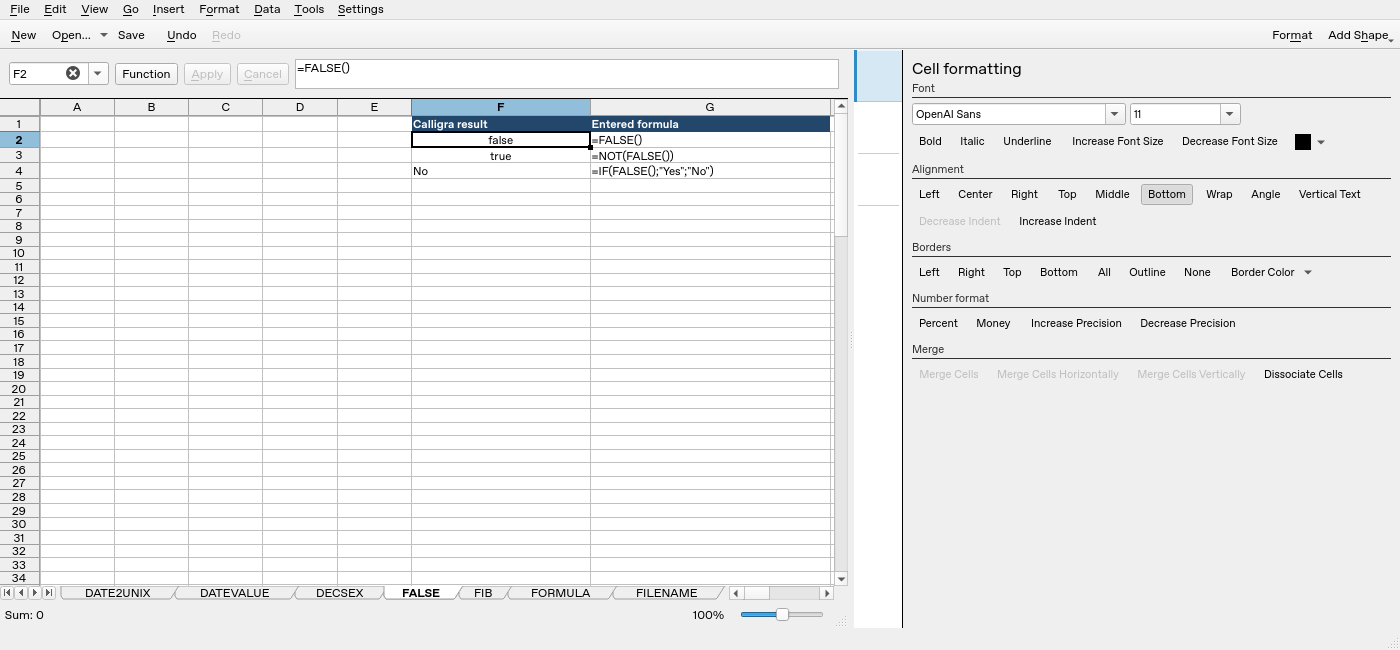Image resolution: width=1400 pixels, height=650 pixels.
Task: Click the black font color swatch
Action: pos(1302,142)
